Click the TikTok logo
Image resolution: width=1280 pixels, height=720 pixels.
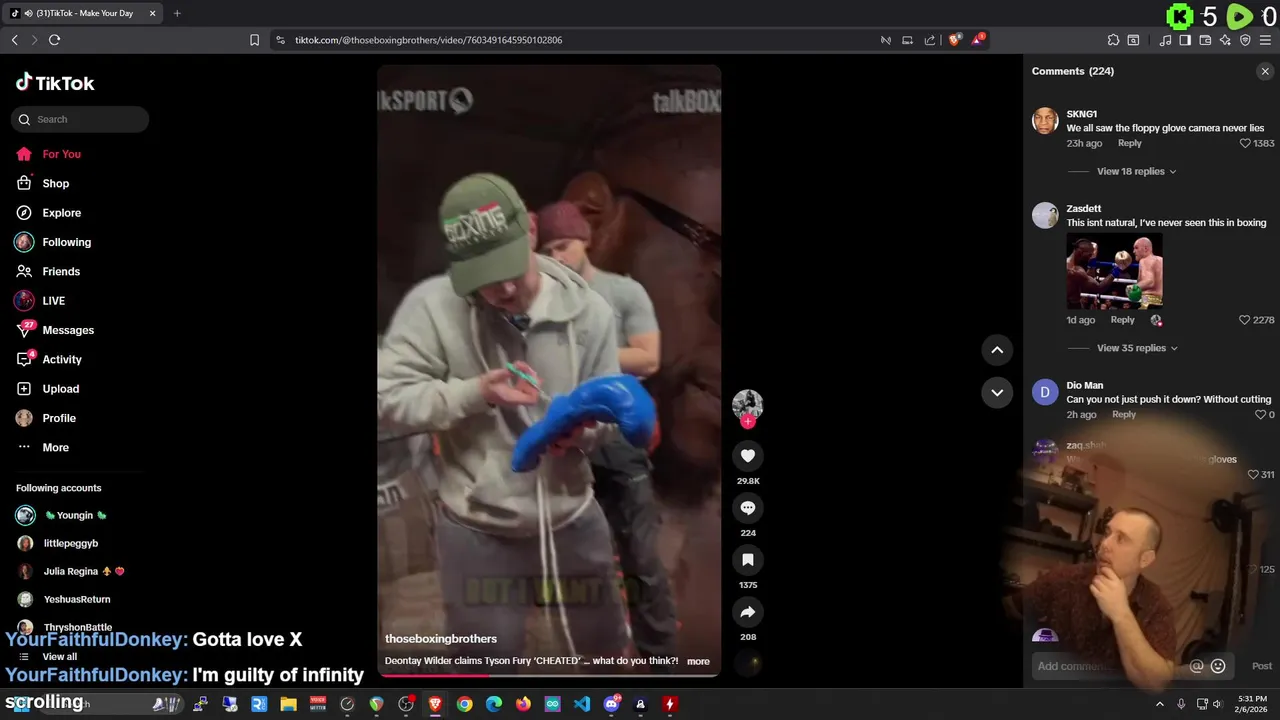point(55,83)
